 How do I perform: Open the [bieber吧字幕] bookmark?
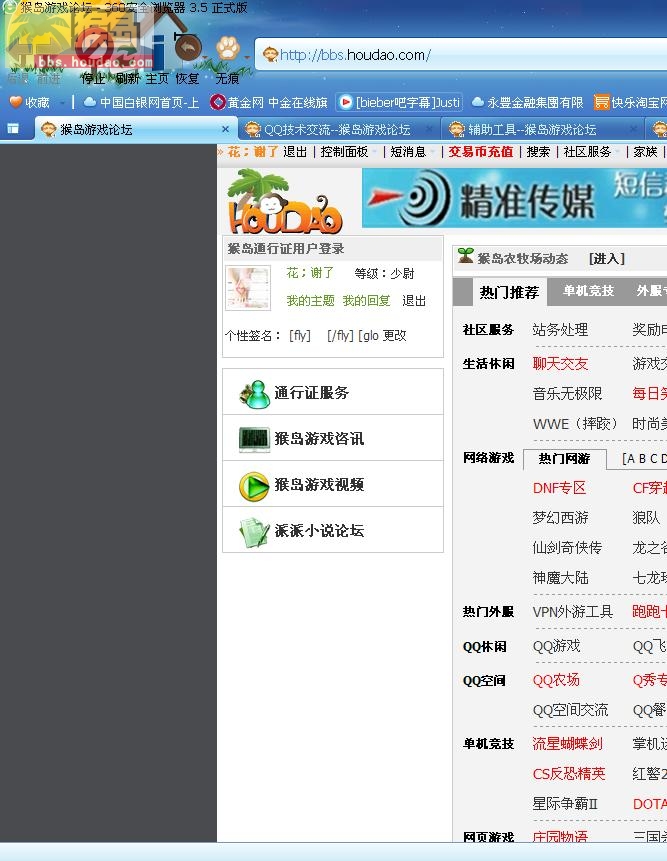[x=399, y=103]
